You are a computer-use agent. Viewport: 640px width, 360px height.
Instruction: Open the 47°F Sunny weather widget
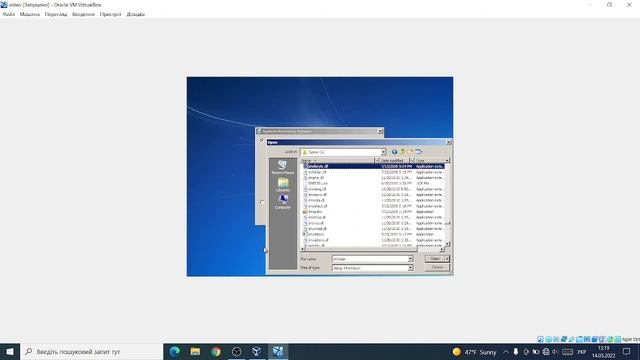coord(474,352)
